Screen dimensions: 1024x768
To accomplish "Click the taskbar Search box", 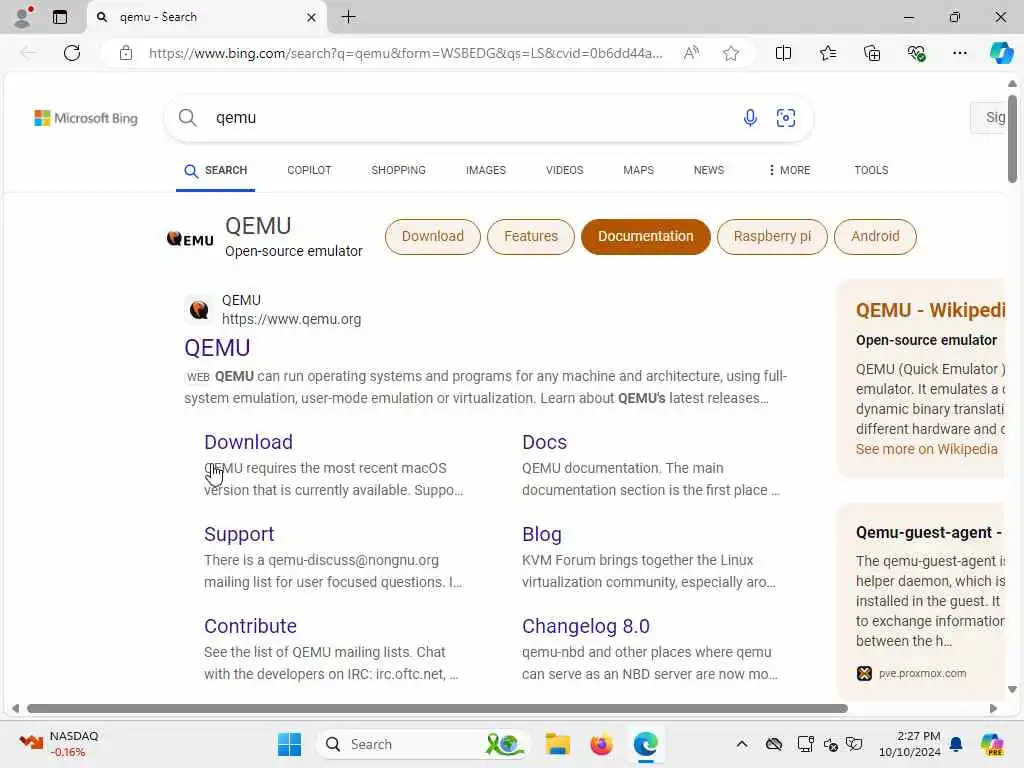I will tap(424, 744).
